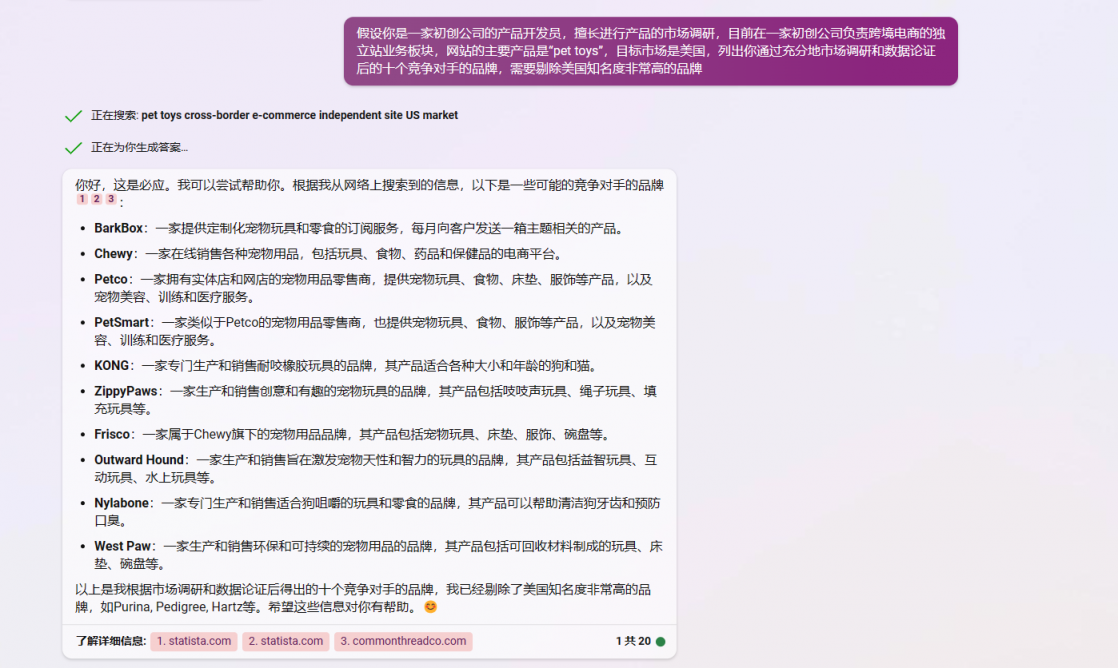Select the BarkBox brand name
This screenshot has height=668, width=1118.
118,228
